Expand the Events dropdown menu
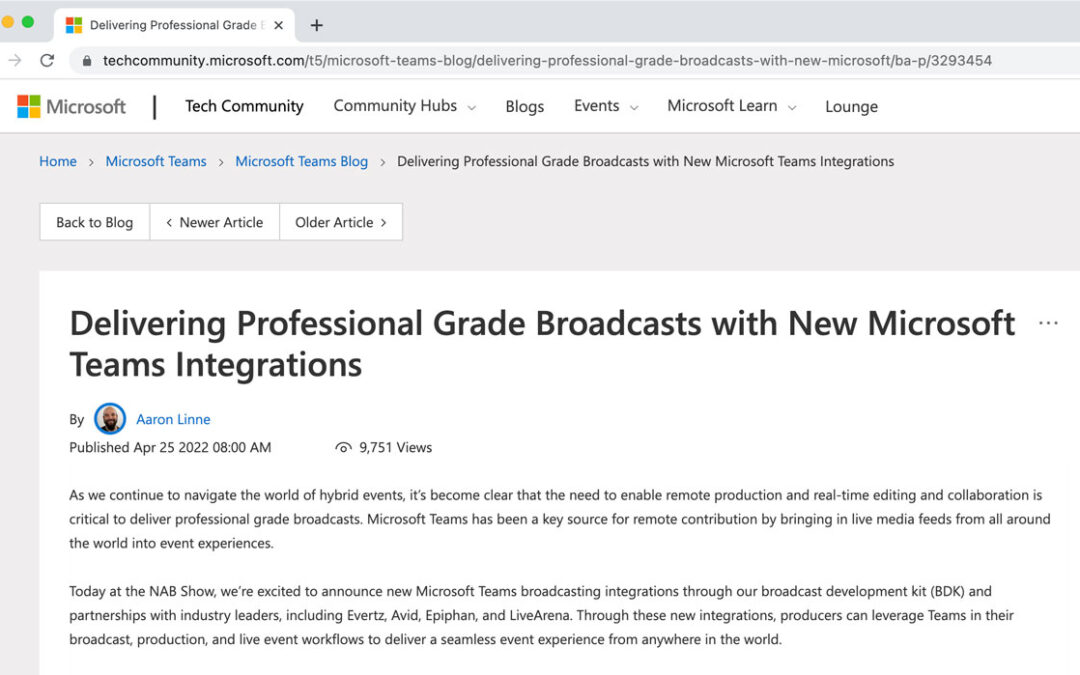 tap(606, 106)
